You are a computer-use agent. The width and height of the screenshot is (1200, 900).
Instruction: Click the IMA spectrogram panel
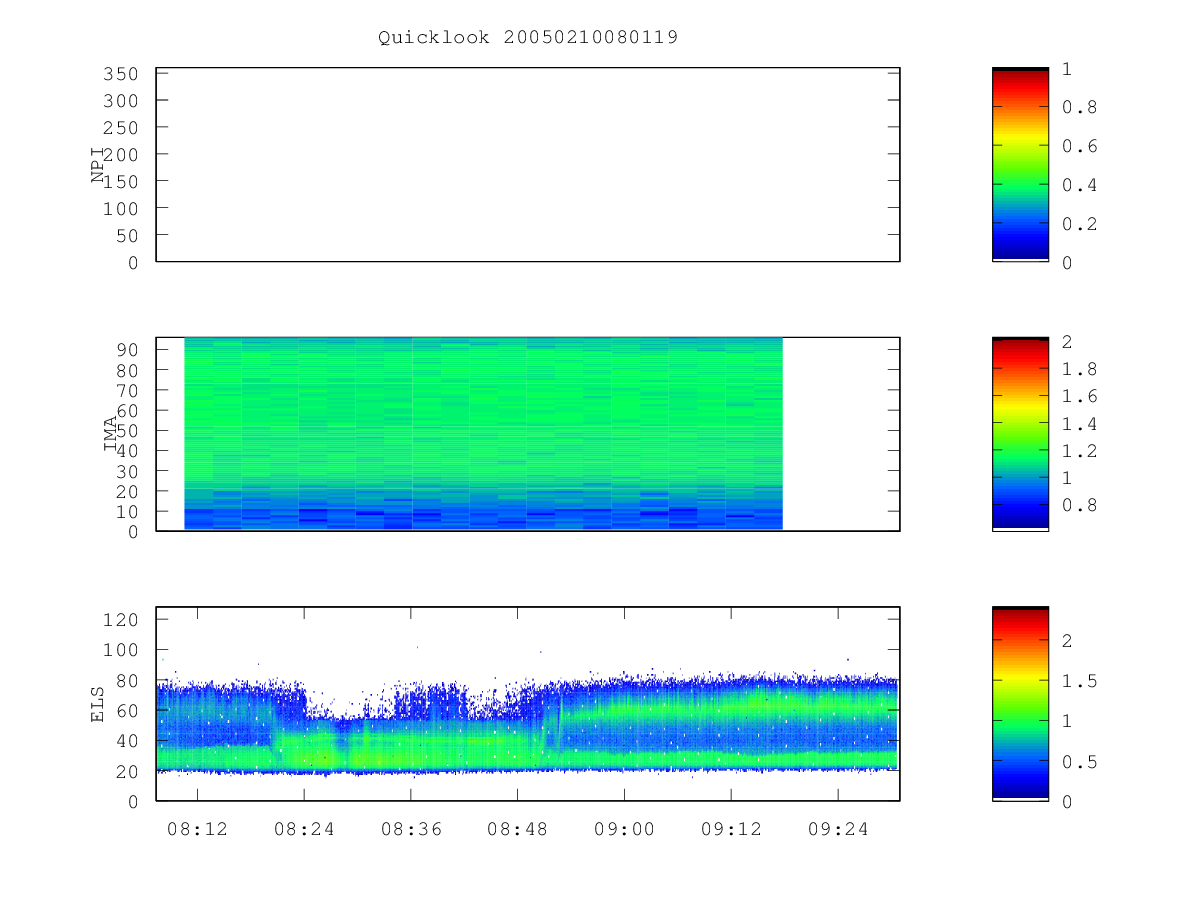point(528,434)
